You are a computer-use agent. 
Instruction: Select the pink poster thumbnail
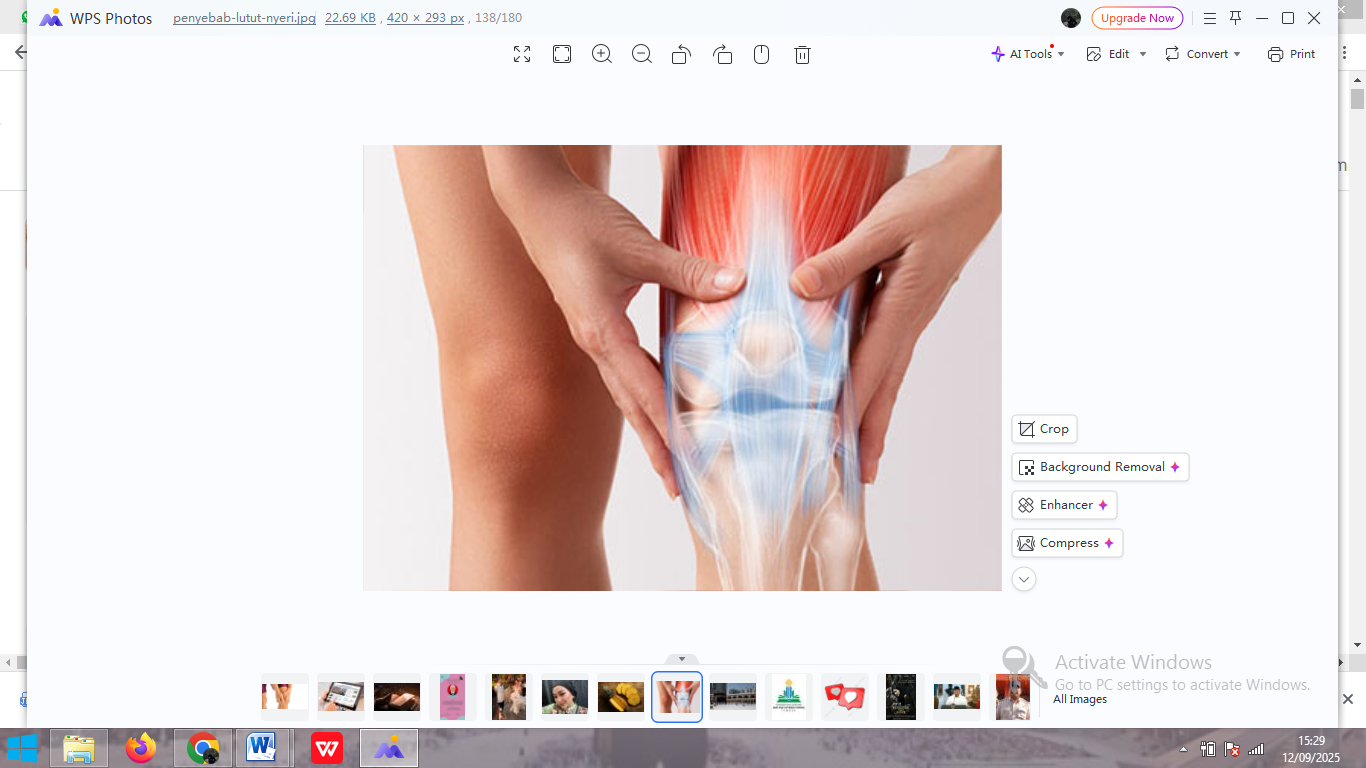(x=453, y=697)
